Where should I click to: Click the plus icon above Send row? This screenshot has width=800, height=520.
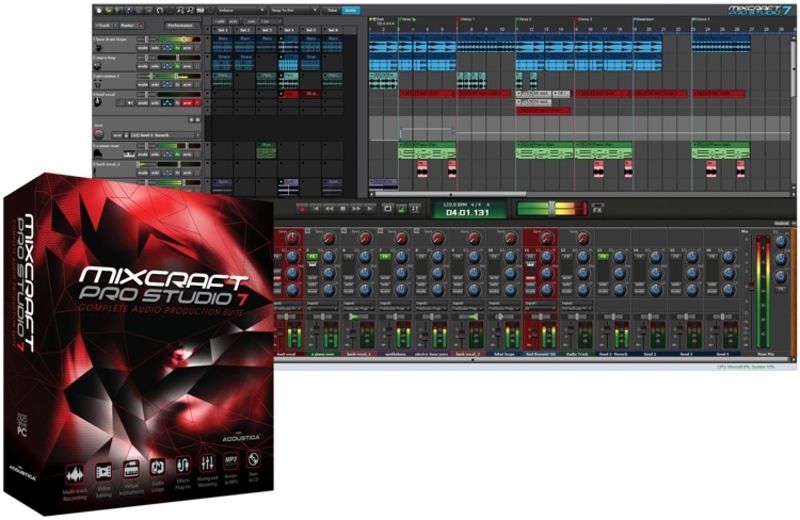coord(191,119)
